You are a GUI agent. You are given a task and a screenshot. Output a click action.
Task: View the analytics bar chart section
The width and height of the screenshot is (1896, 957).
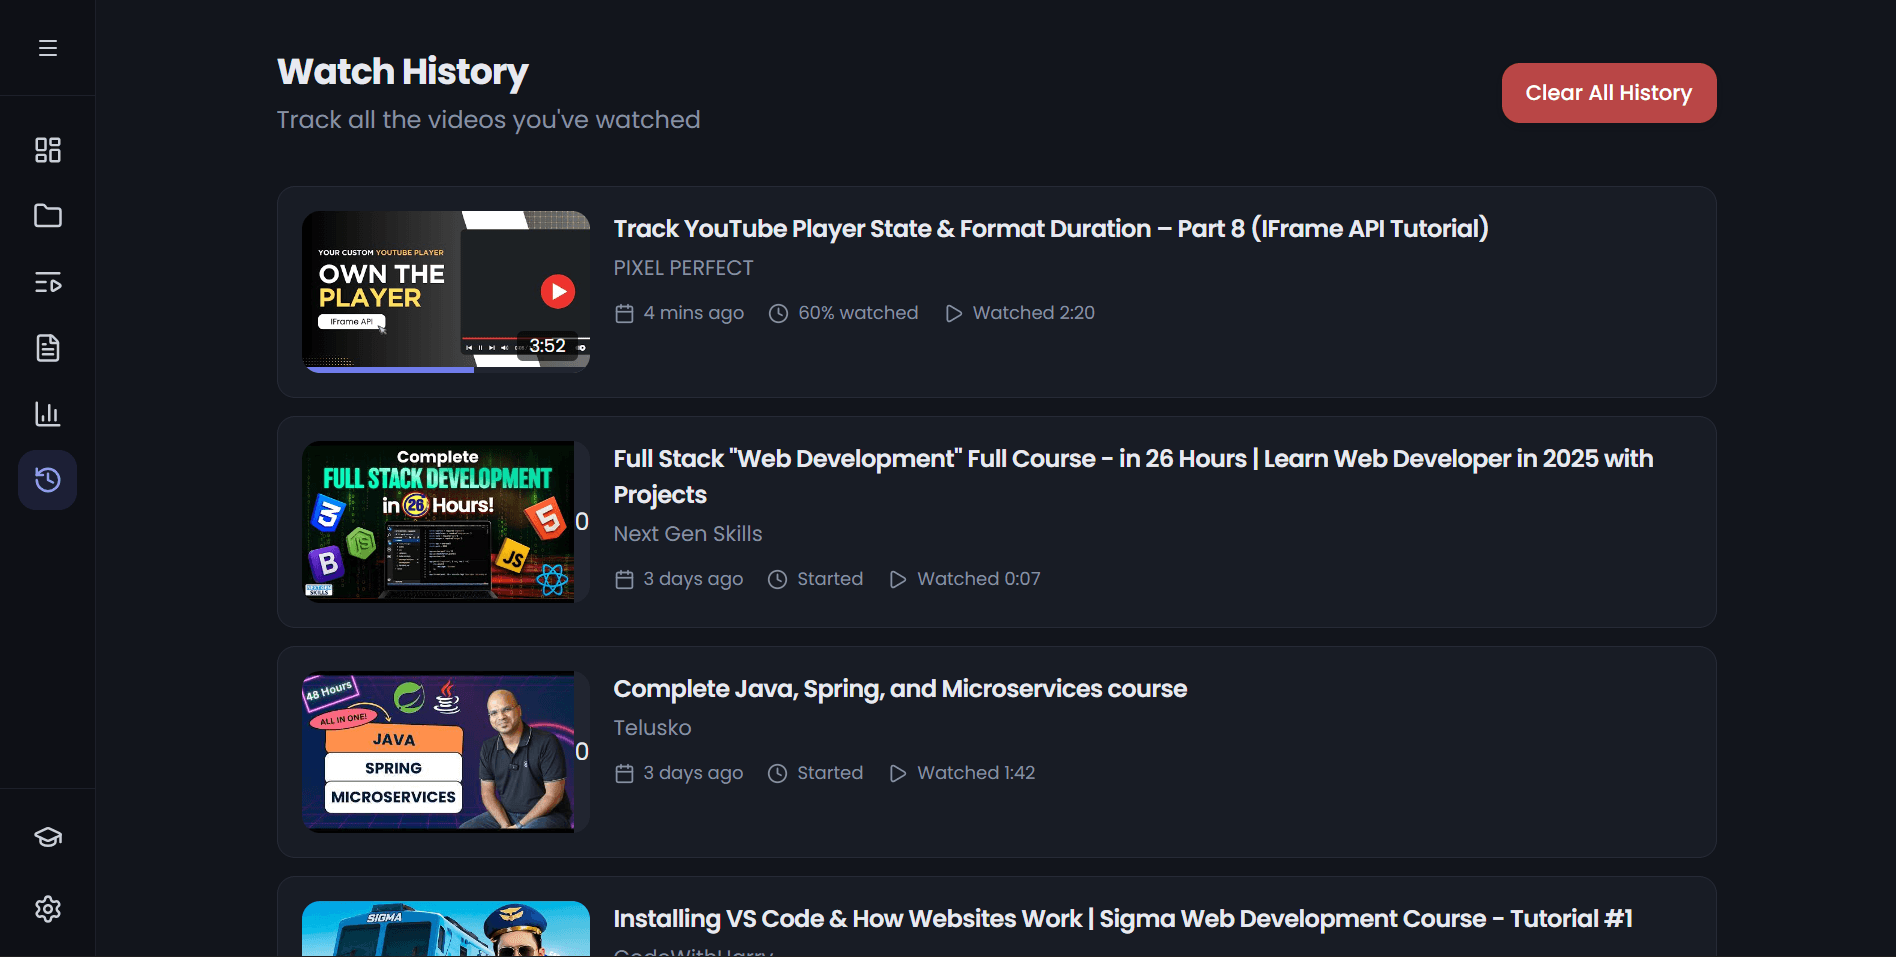(x=47, y=414)
